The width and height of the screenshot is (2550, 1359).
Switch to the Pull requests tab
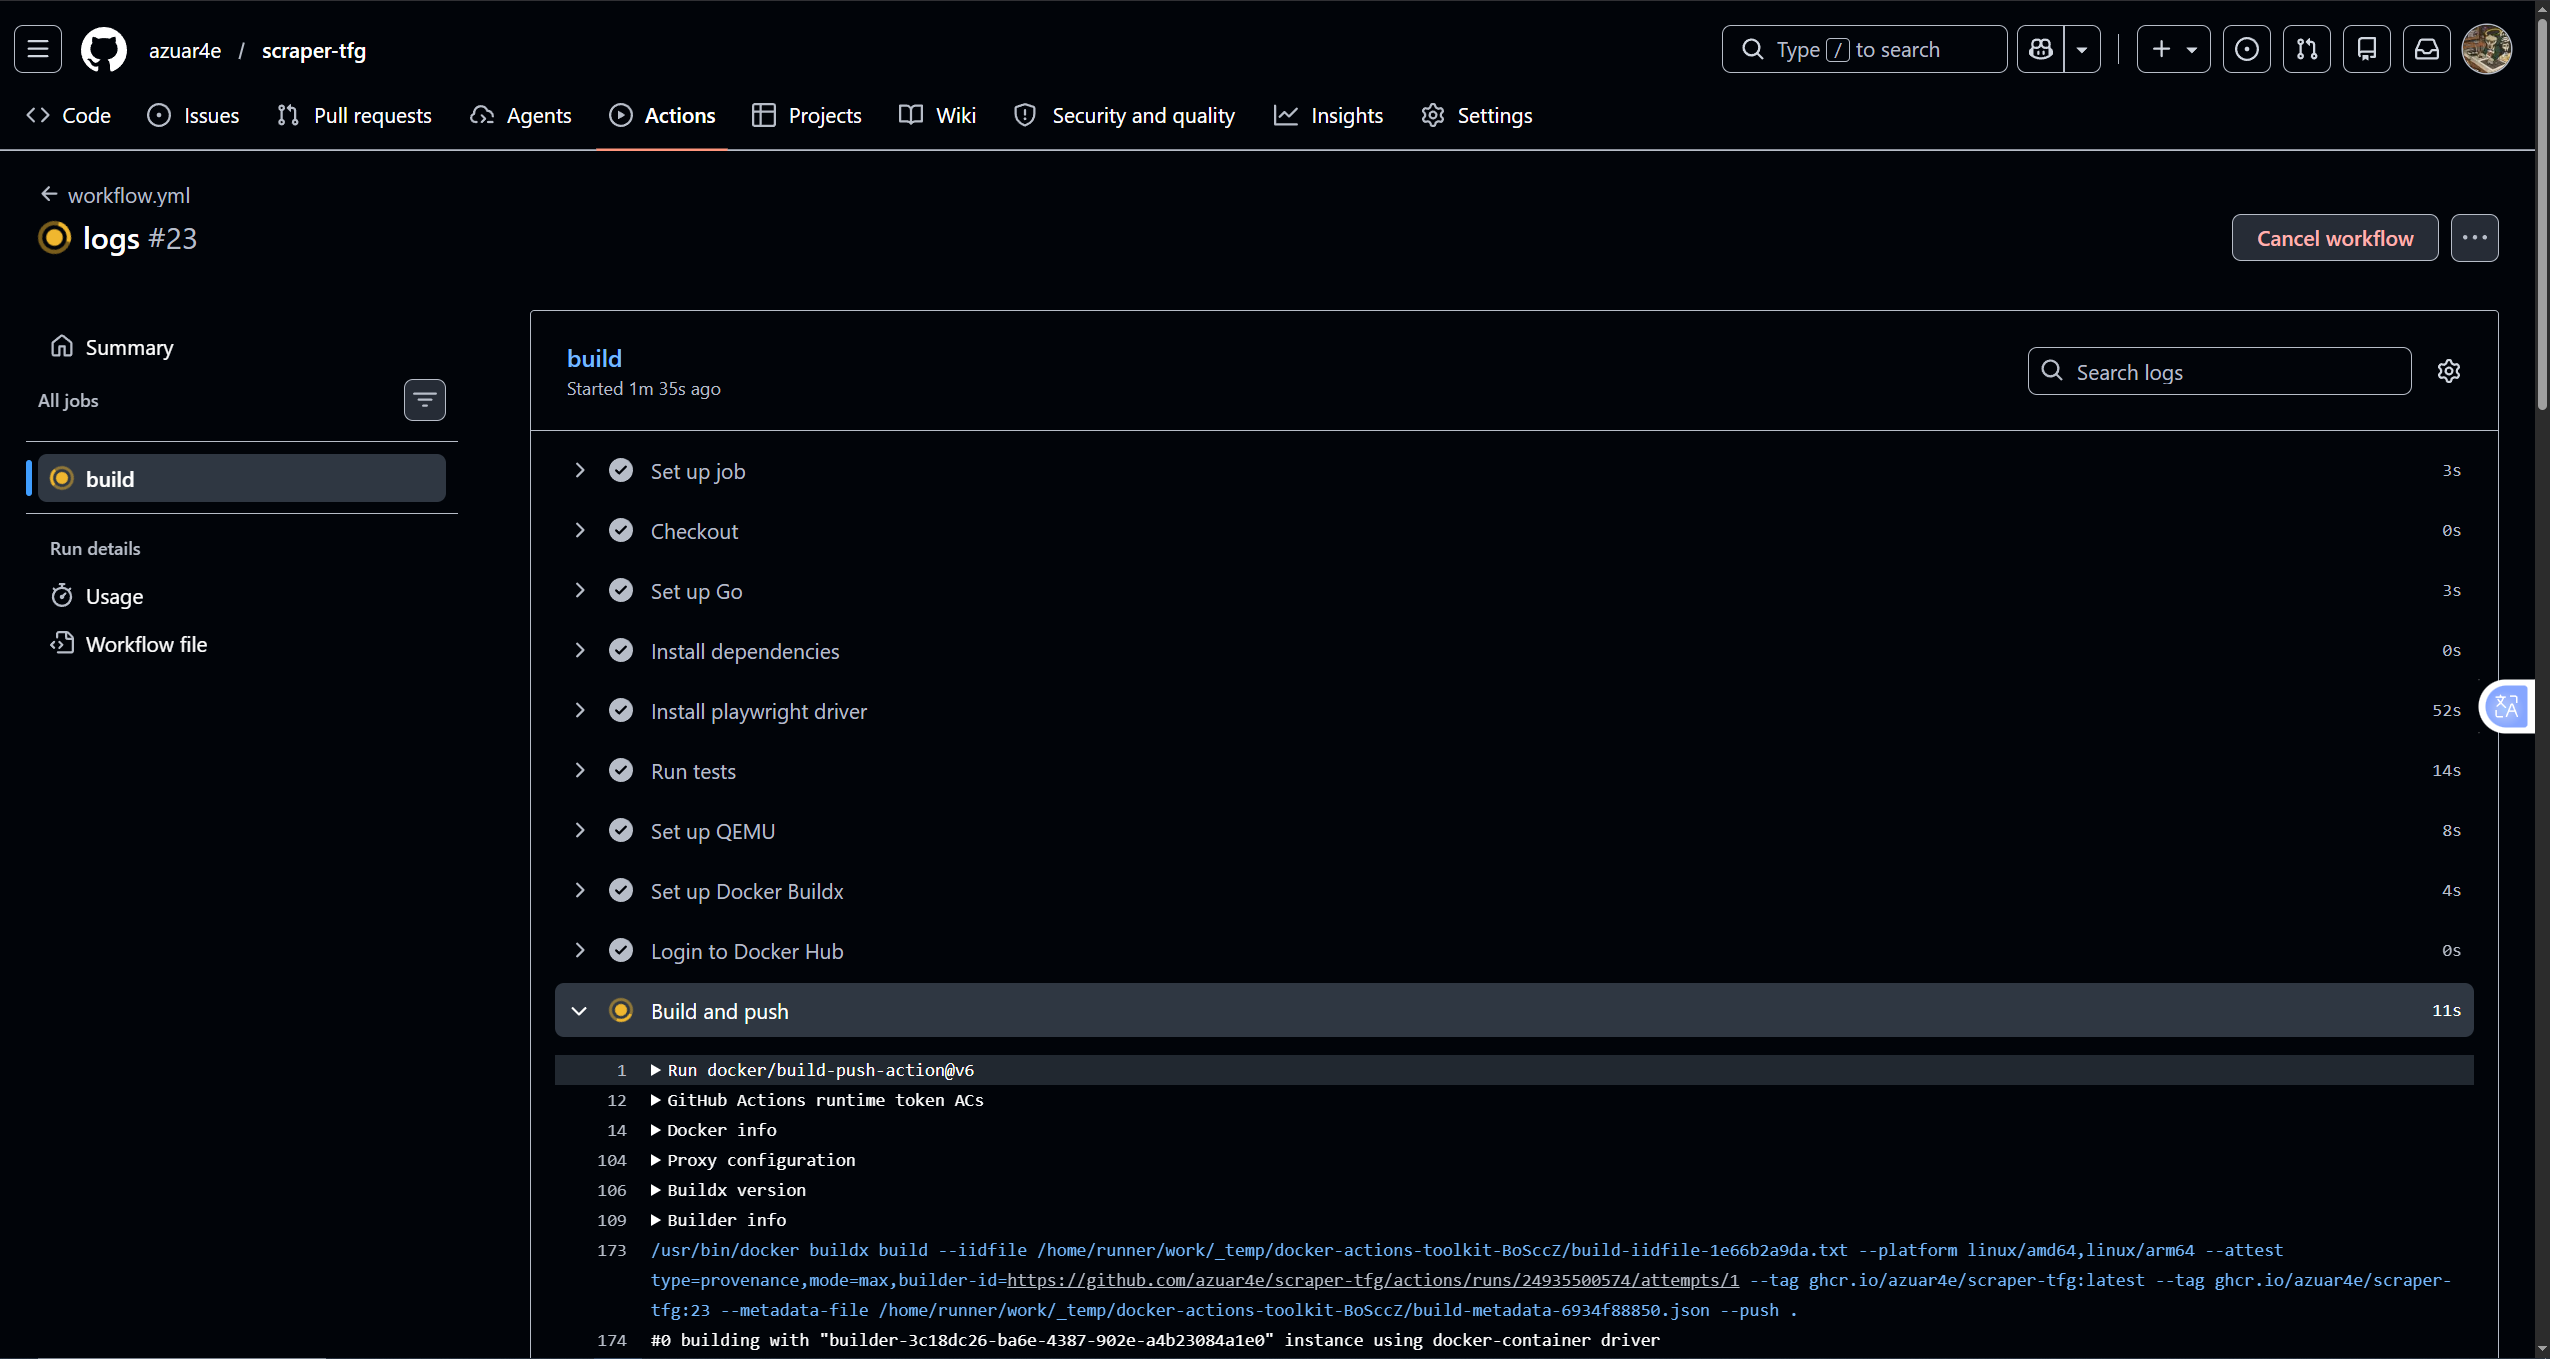pyautogui.click(x=354, y=115)
